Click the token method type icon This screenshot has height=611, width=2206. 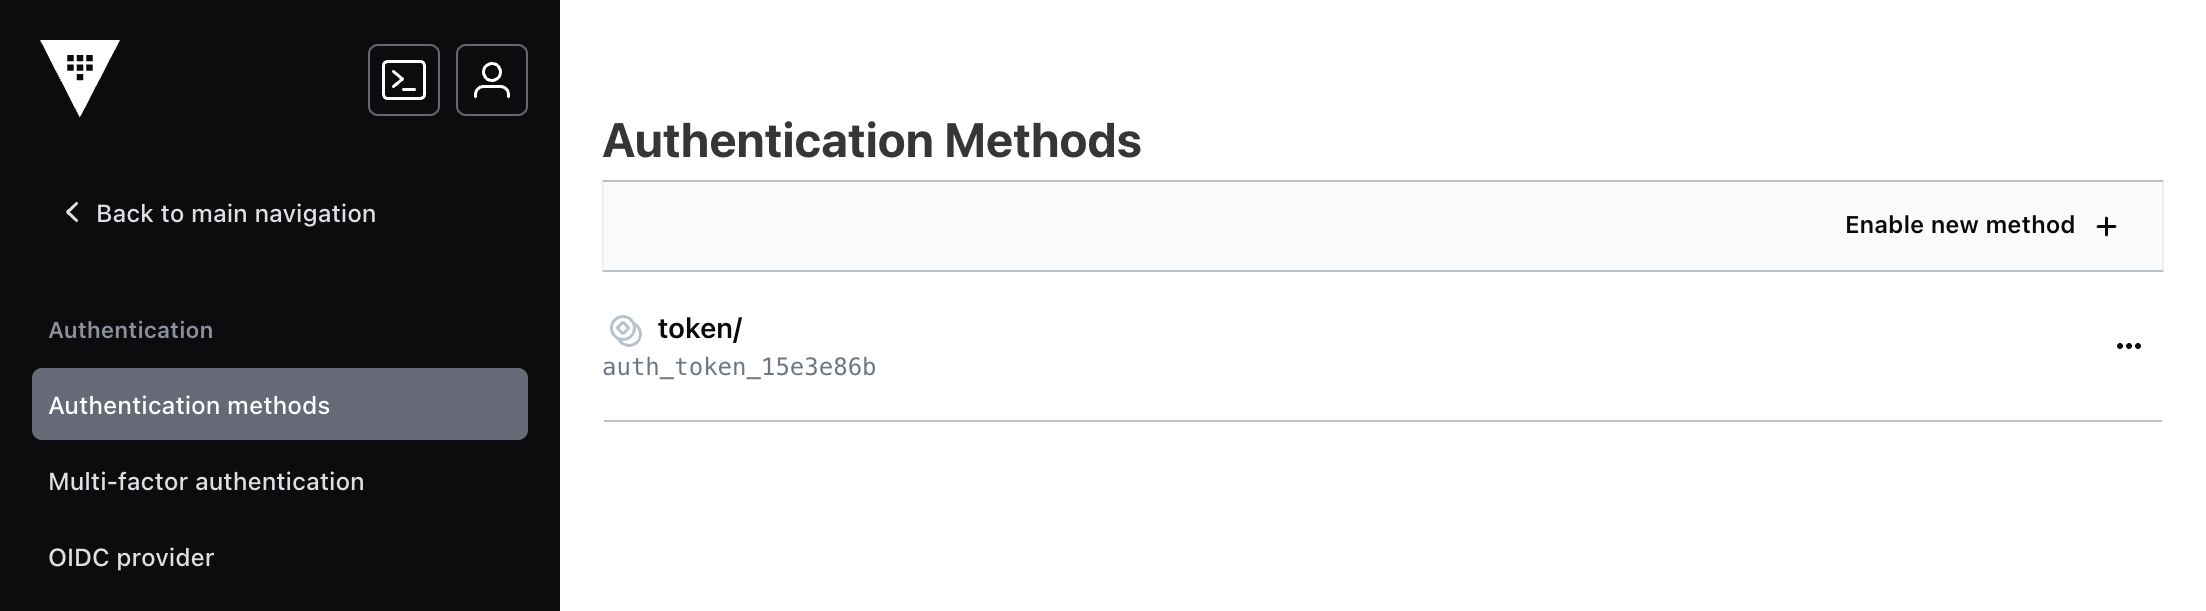click(626, 329)
